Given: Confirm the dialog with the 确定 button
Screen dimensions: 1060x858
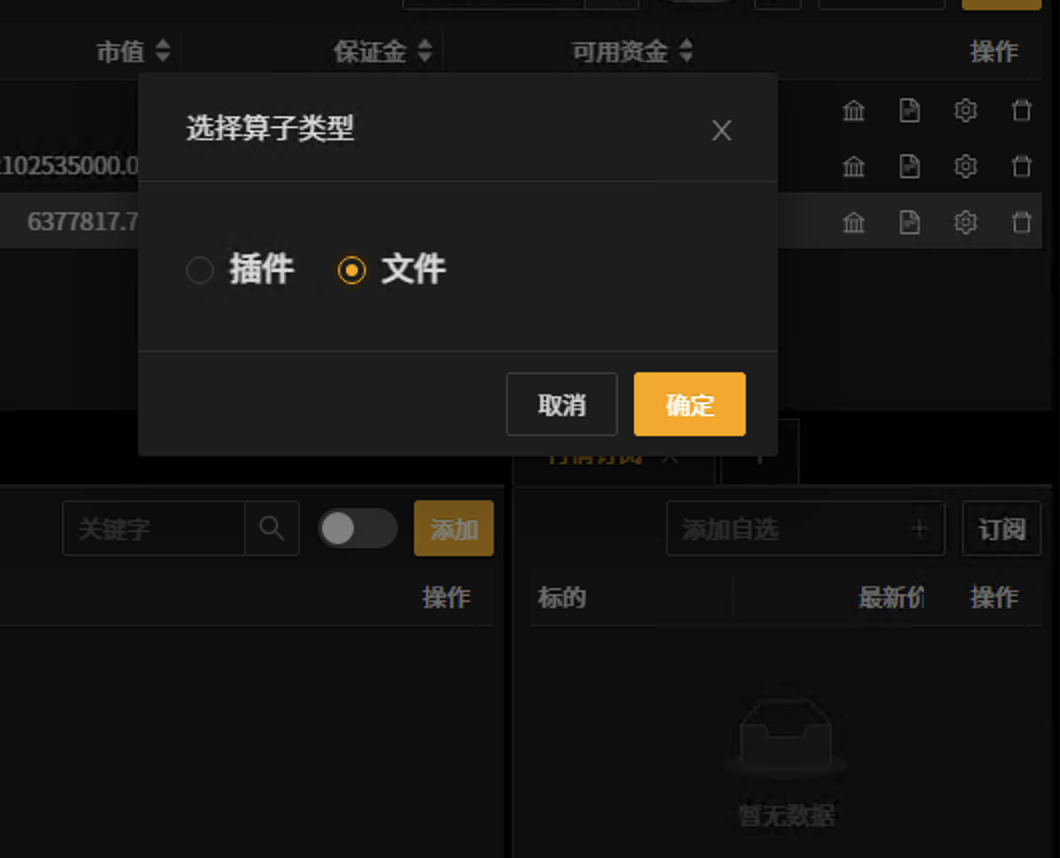Looking at the screenshot, I should coord(688,404).
